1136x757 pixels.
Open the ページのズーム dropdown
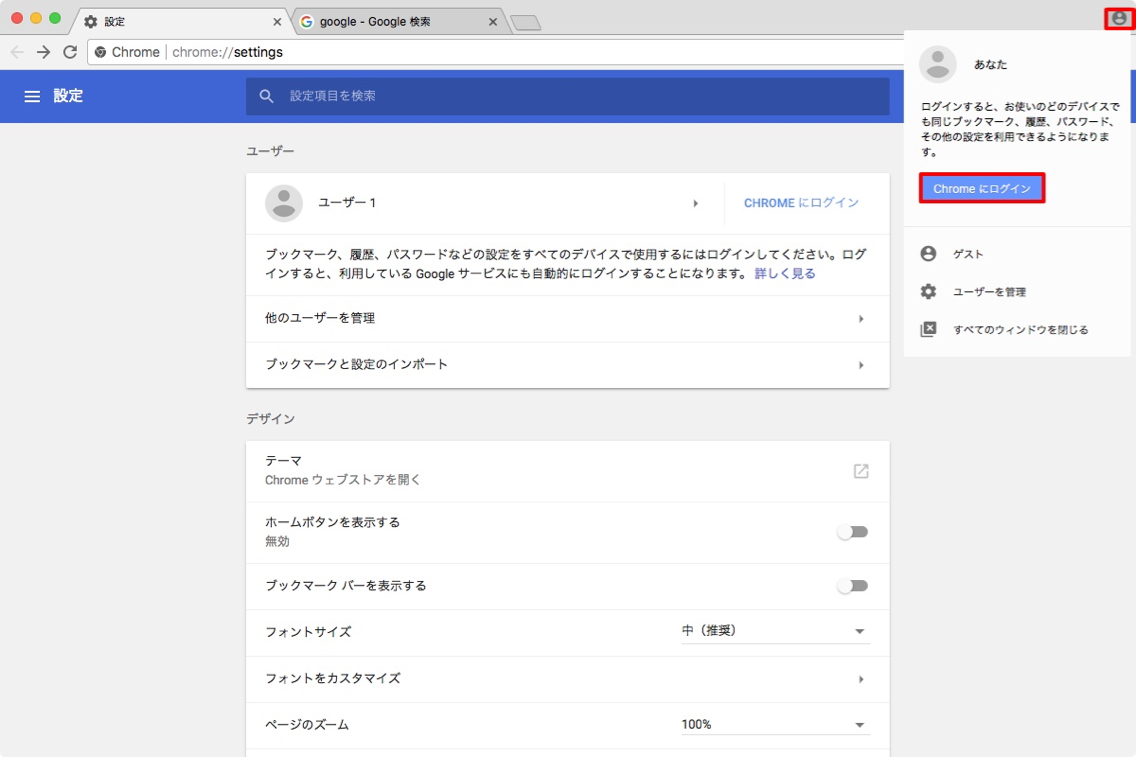775,724
